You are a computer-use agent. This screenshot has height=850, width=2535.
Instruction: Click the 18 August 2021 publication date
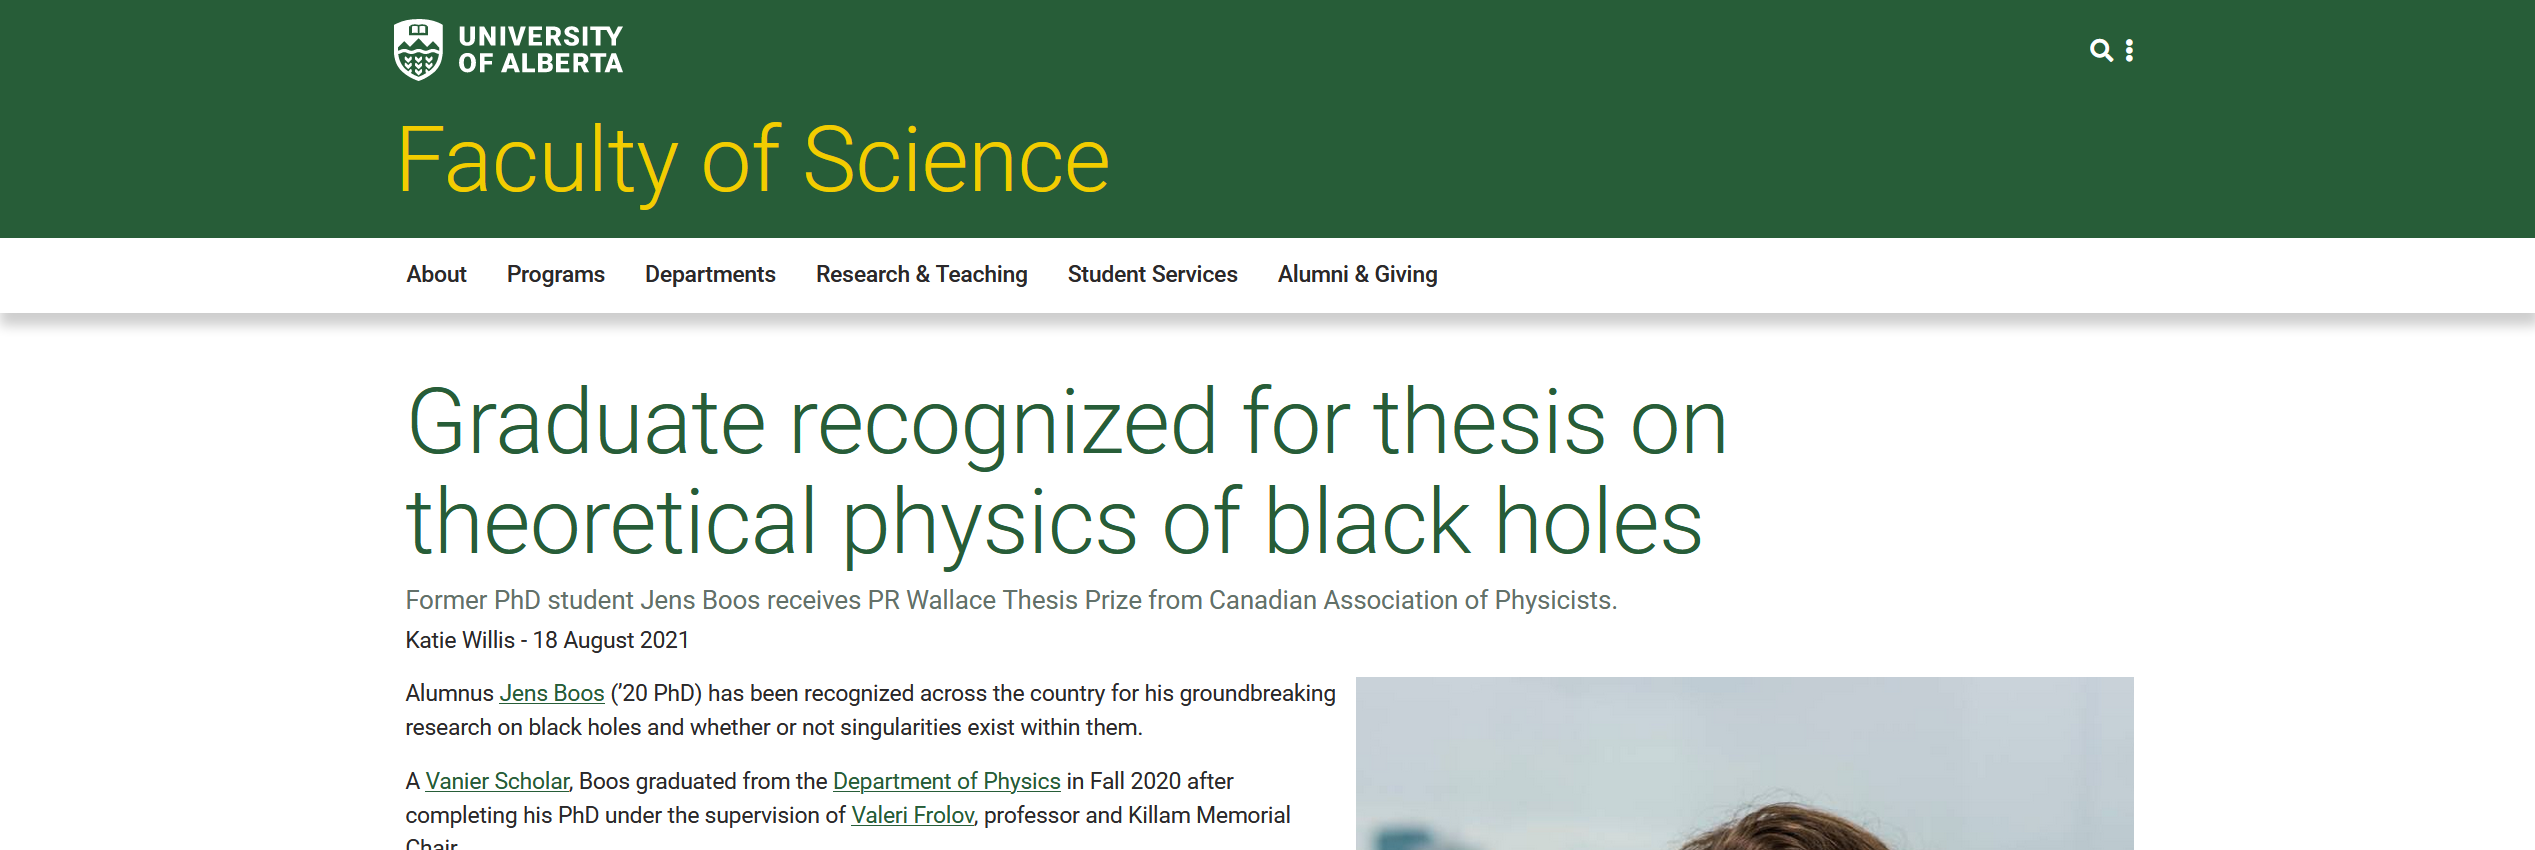click(x=611, y=640)
